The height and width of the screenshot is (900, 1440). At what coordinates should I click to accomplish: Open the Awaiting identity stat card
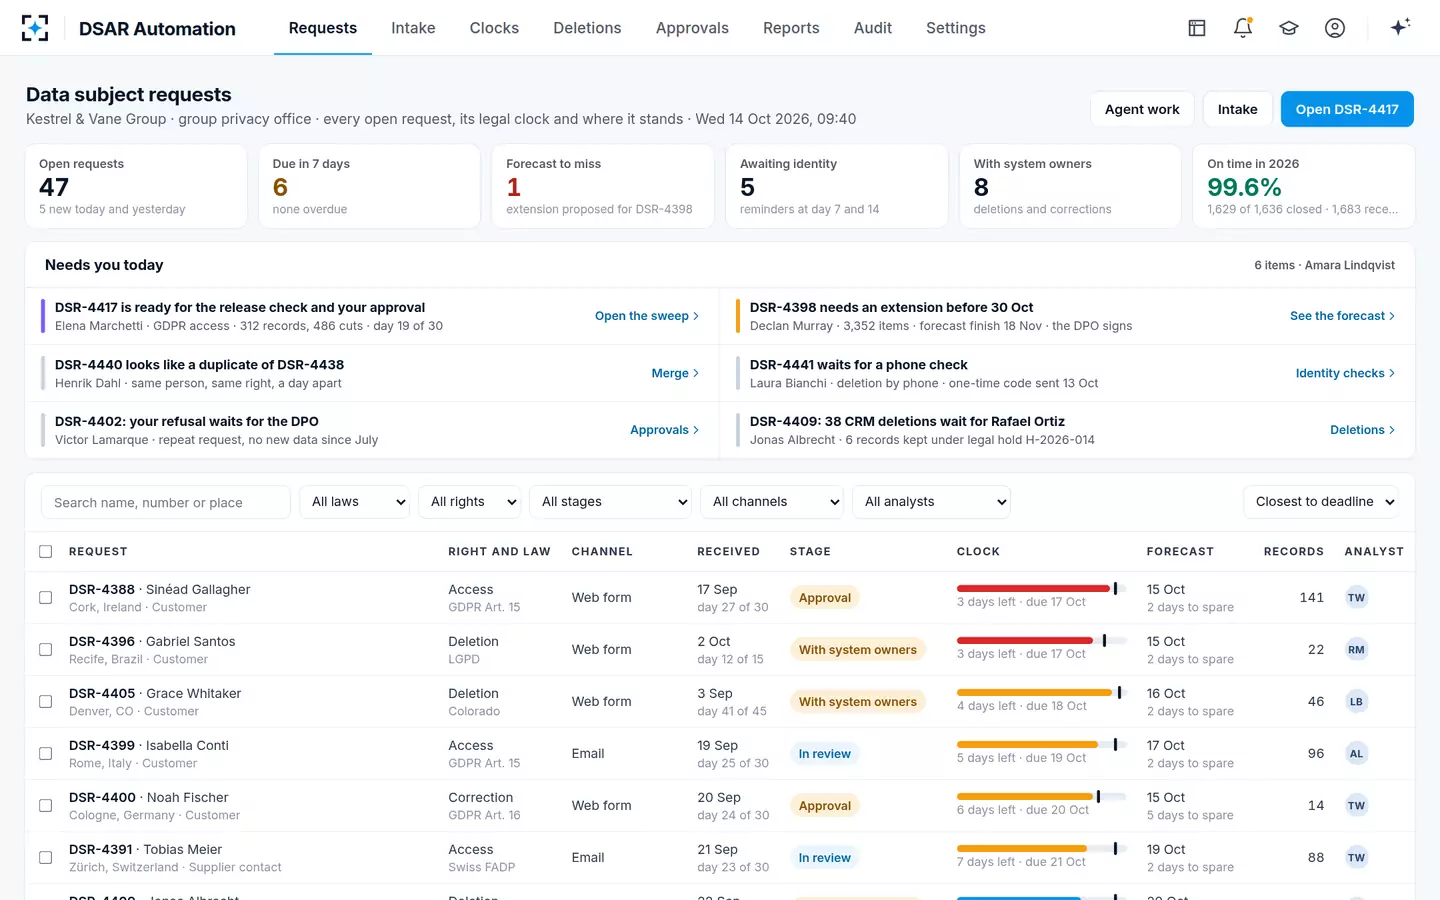837,187
